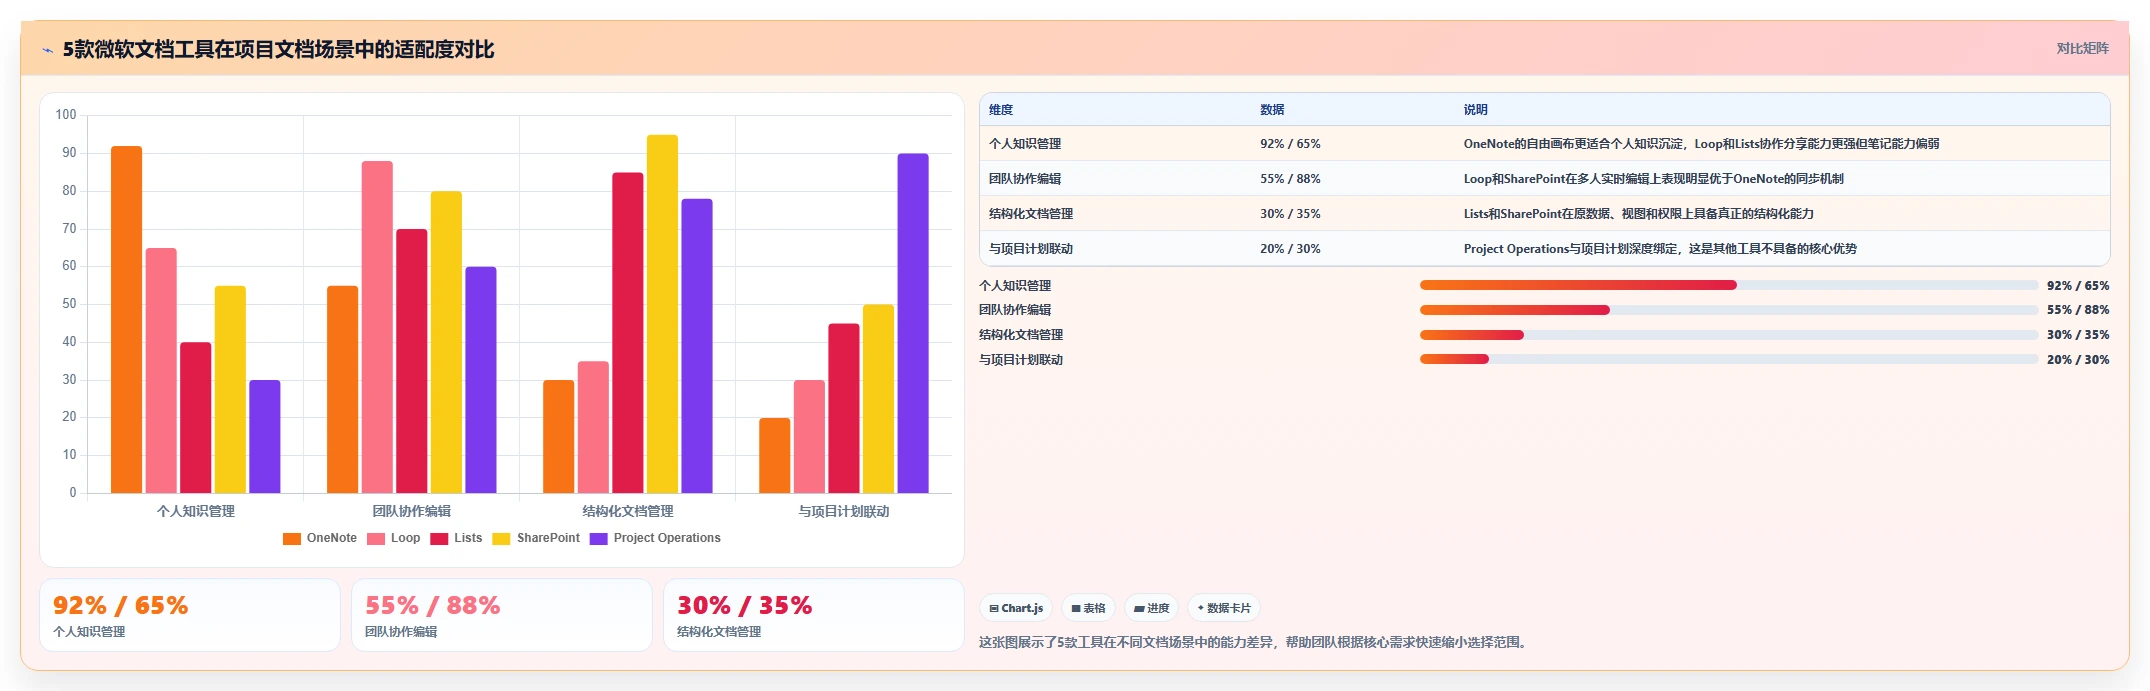The width and height of the screenshot is (2150, 691).
Task: Click the 团队协作编辑 progress bar
Action: coord(1729,310)
